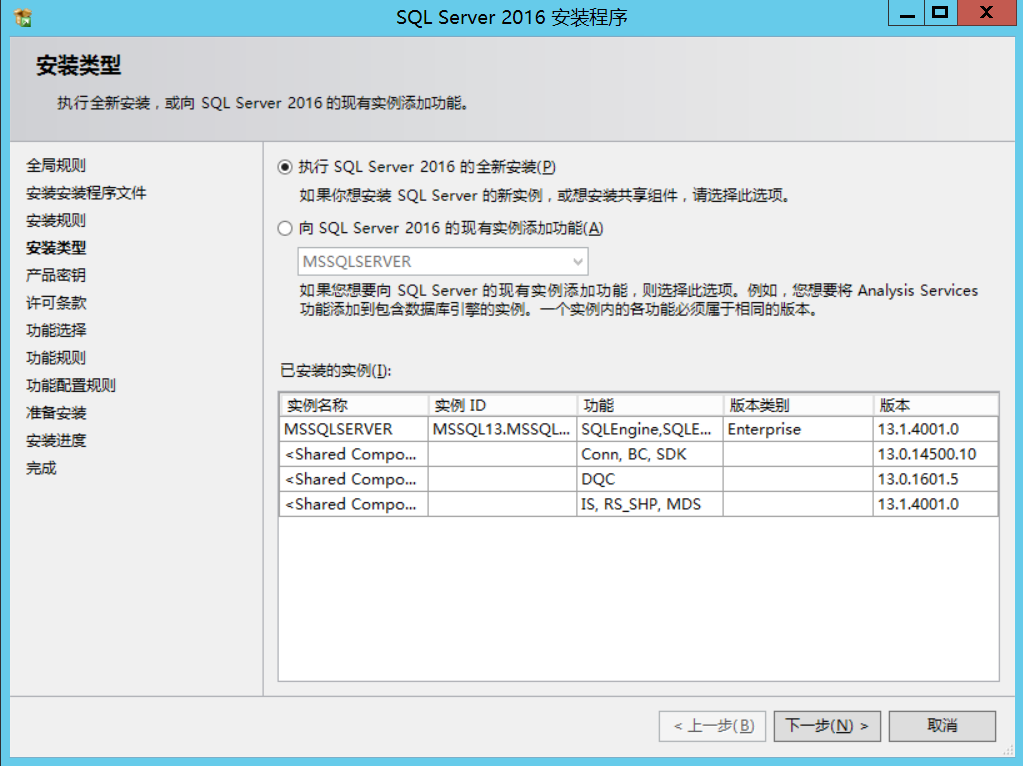This screenshot has height=766, width=1023.
Task: Click the 实例名称 column header
Action: click(x=354, y=405)
